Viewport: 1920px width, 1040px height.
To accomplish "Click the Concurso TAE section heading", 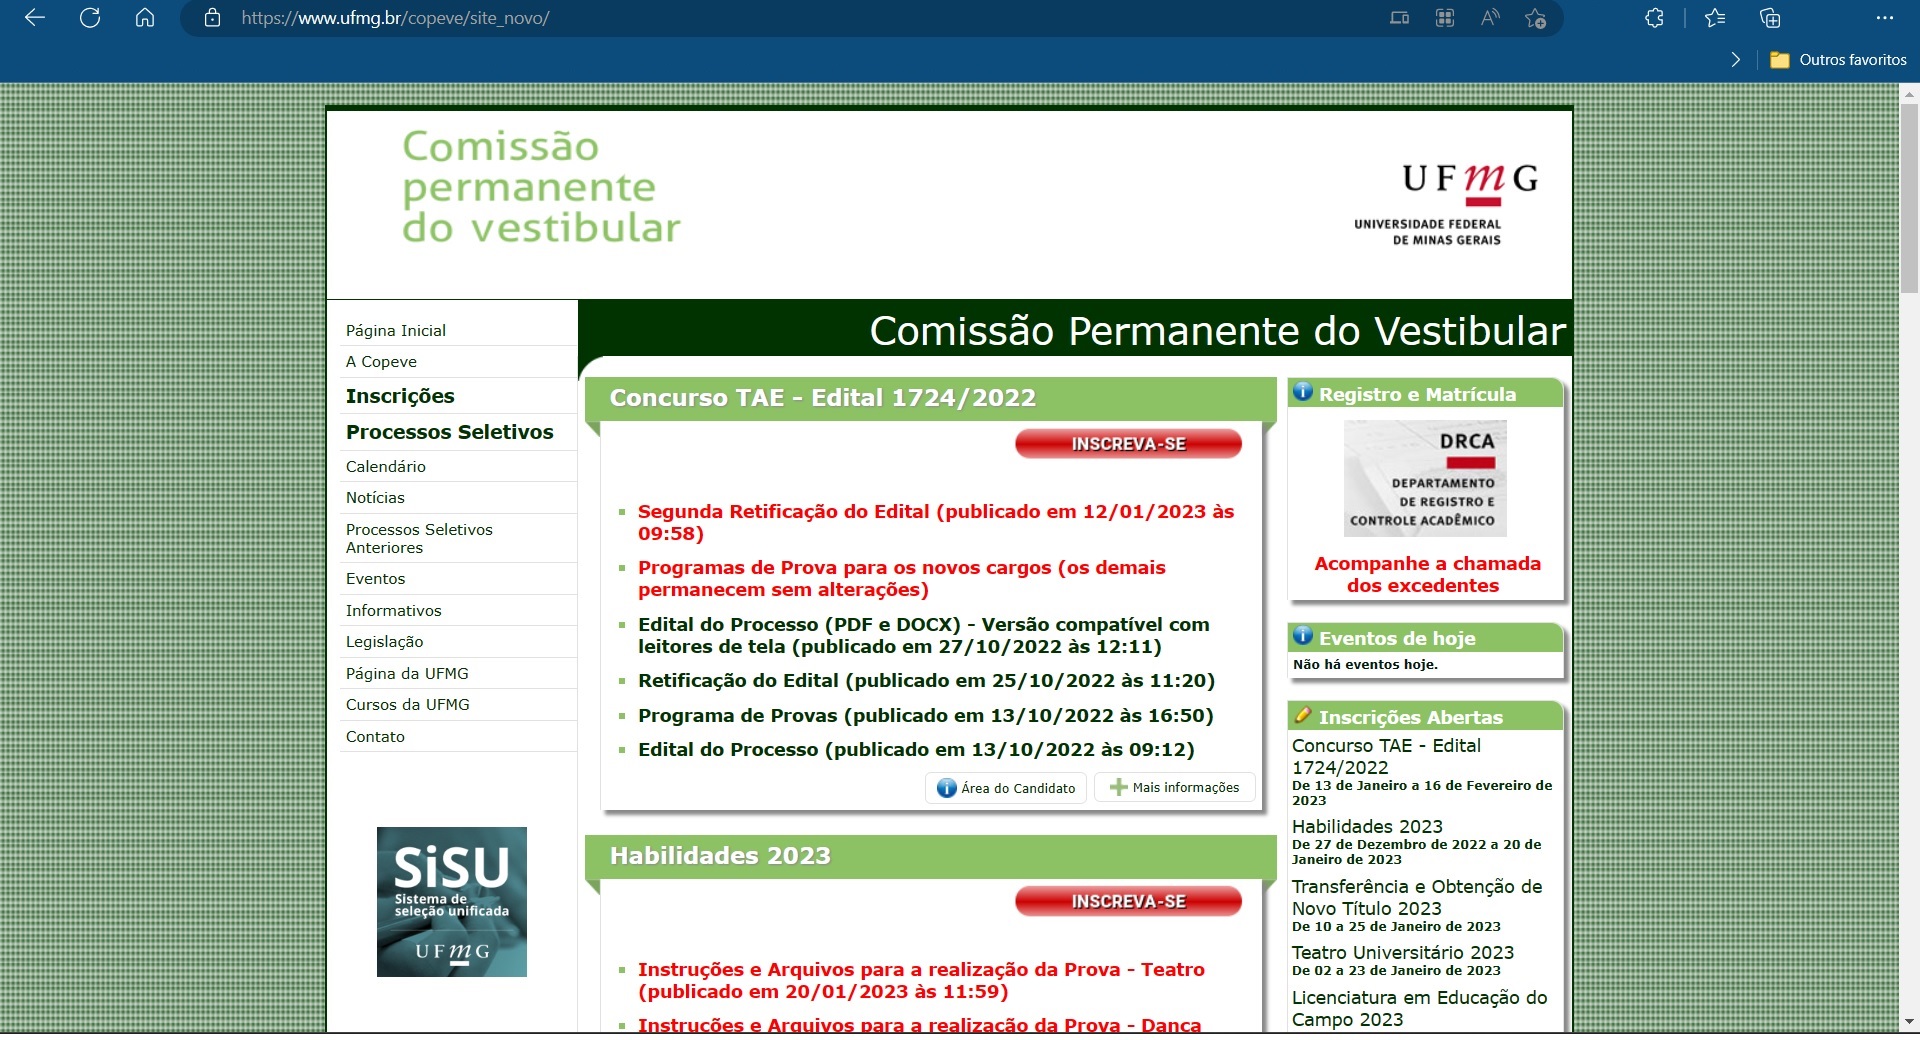I will [822, 398].
